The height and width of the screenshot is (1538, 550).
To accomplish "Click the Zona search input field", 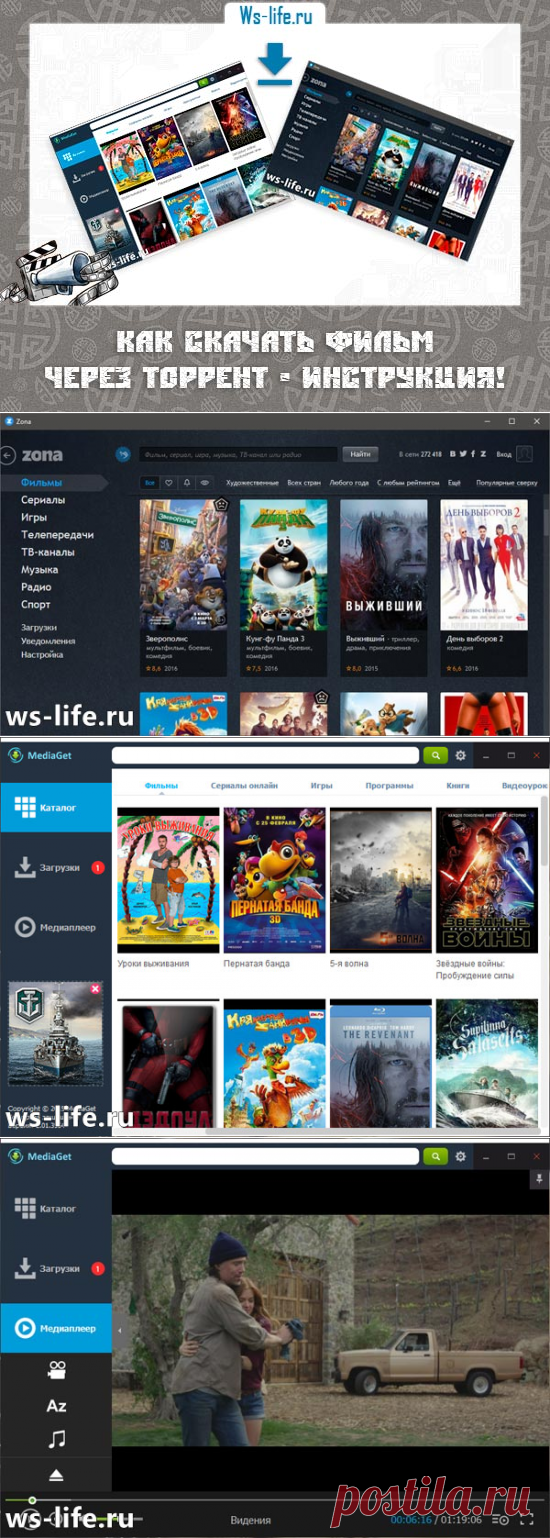I will [x=239, y=454].
